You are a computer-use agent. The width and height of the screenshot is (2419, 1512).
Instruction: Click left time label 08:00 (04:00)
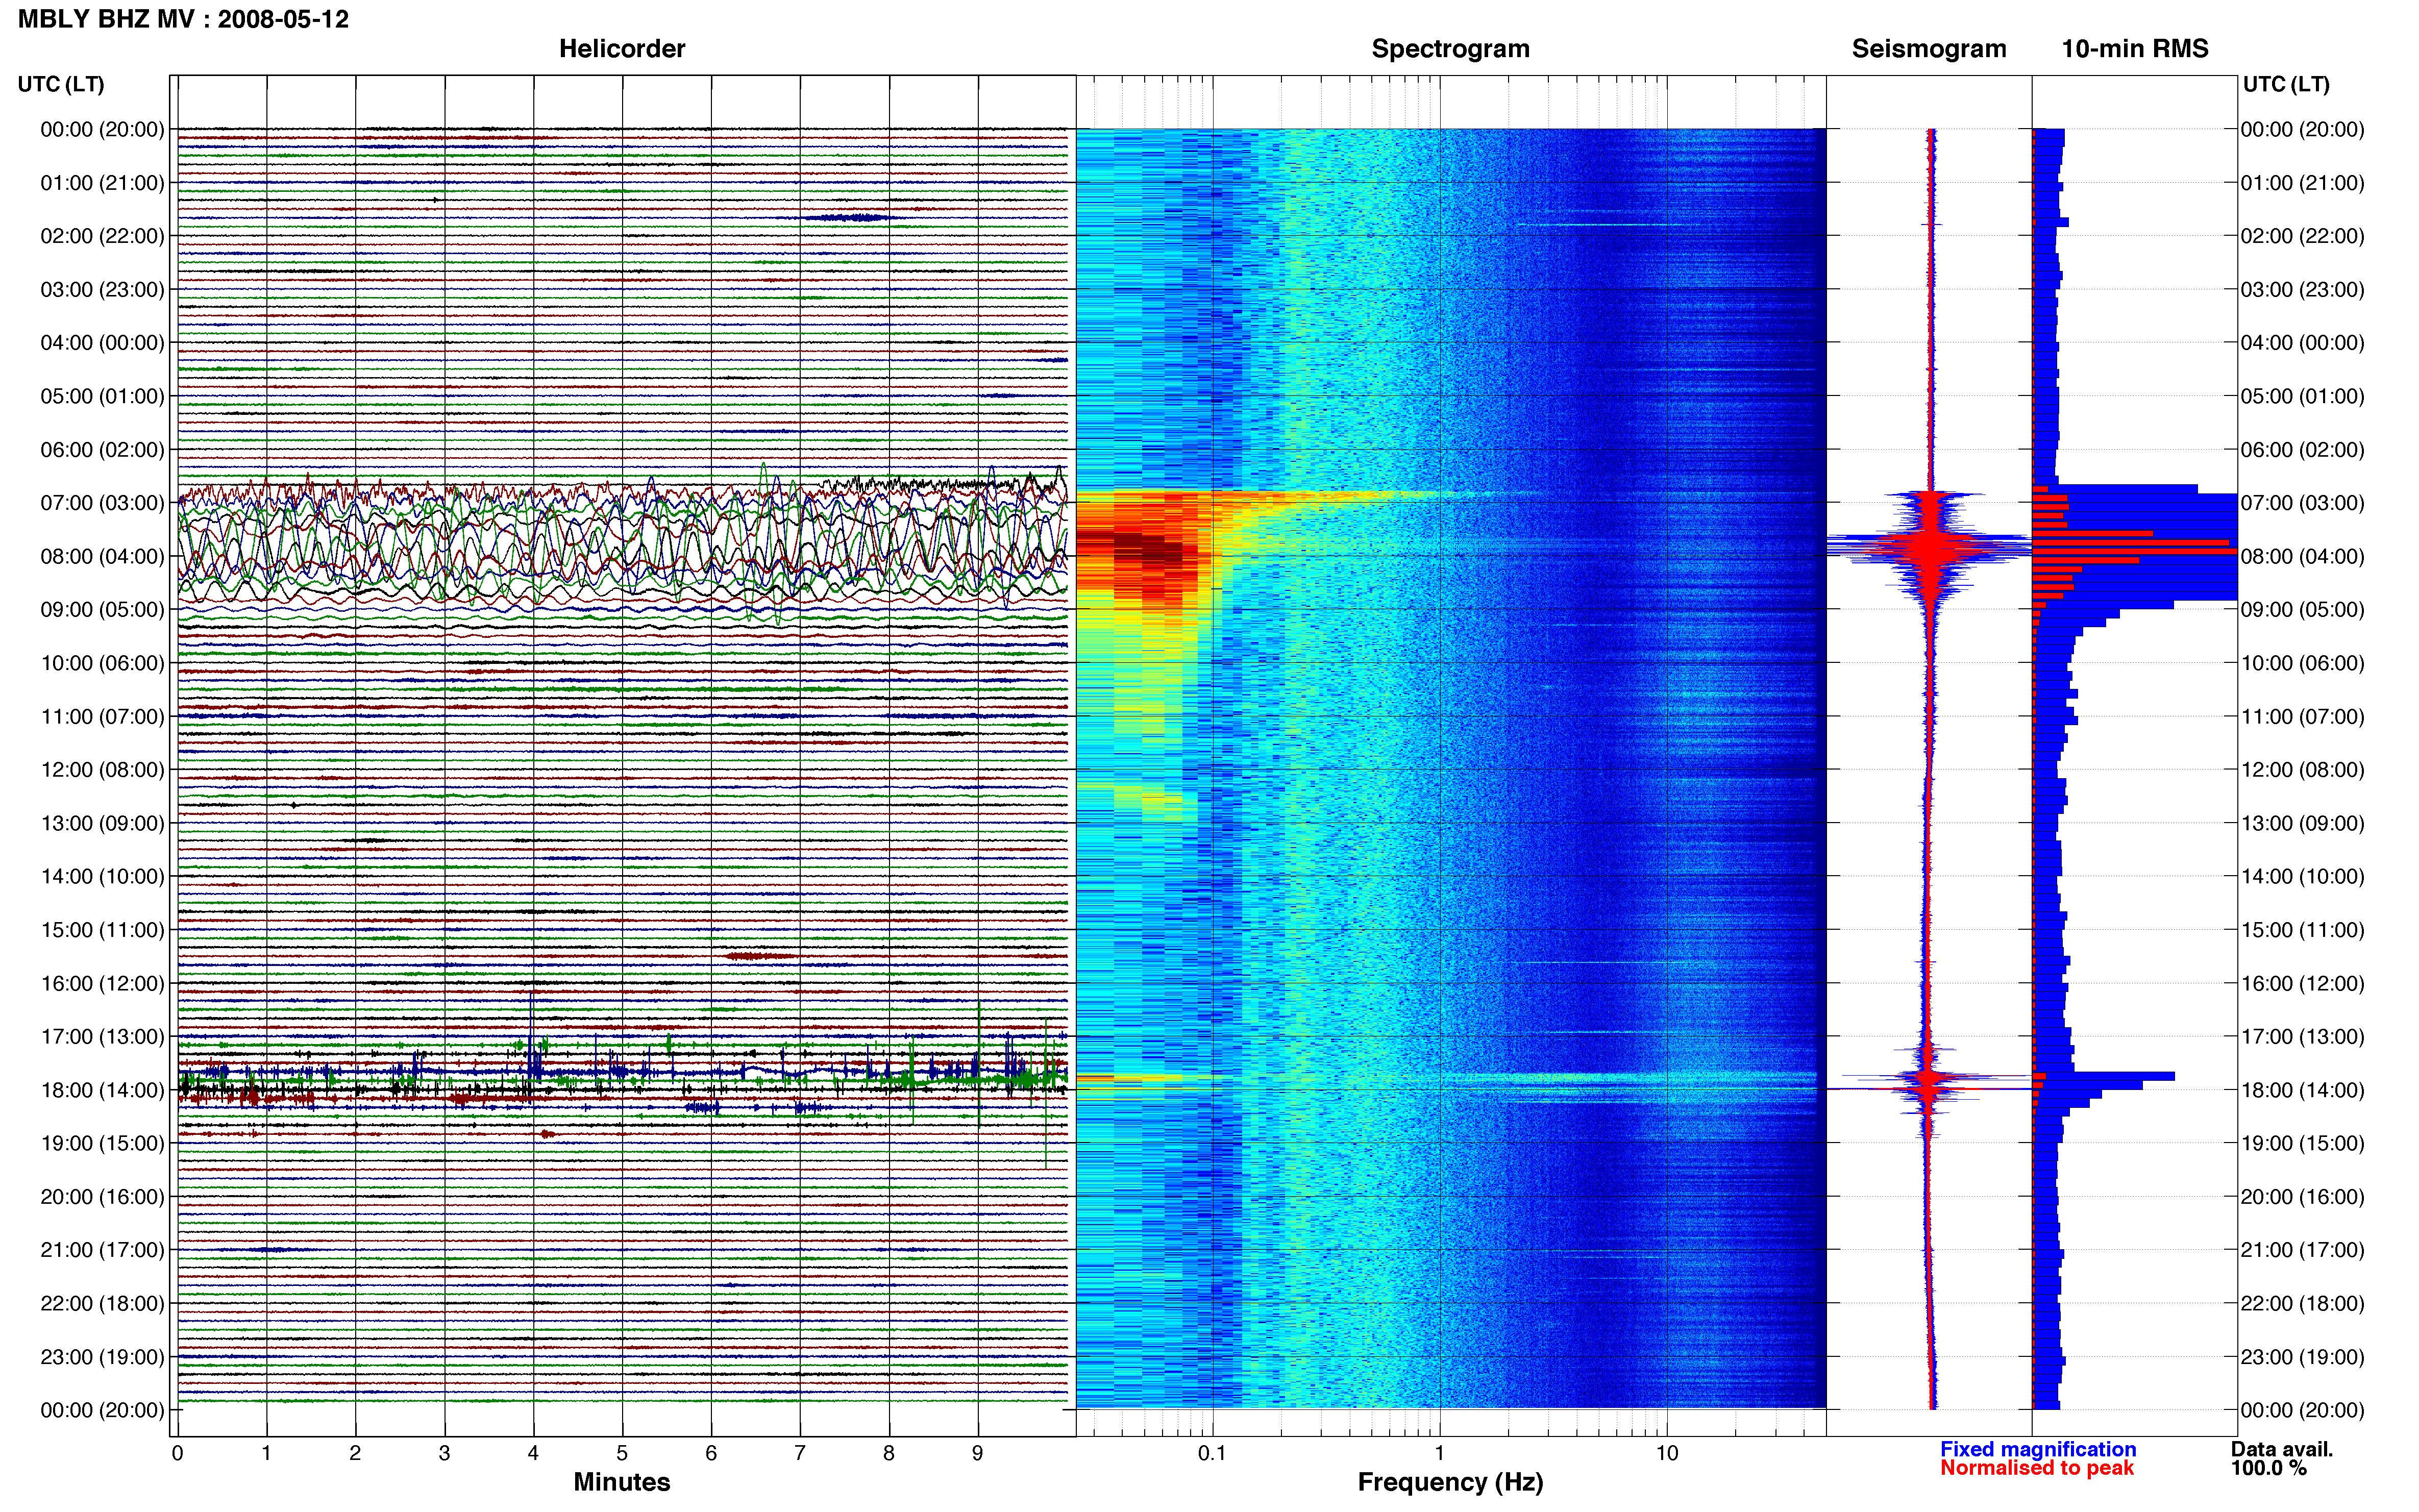point(102,556)
